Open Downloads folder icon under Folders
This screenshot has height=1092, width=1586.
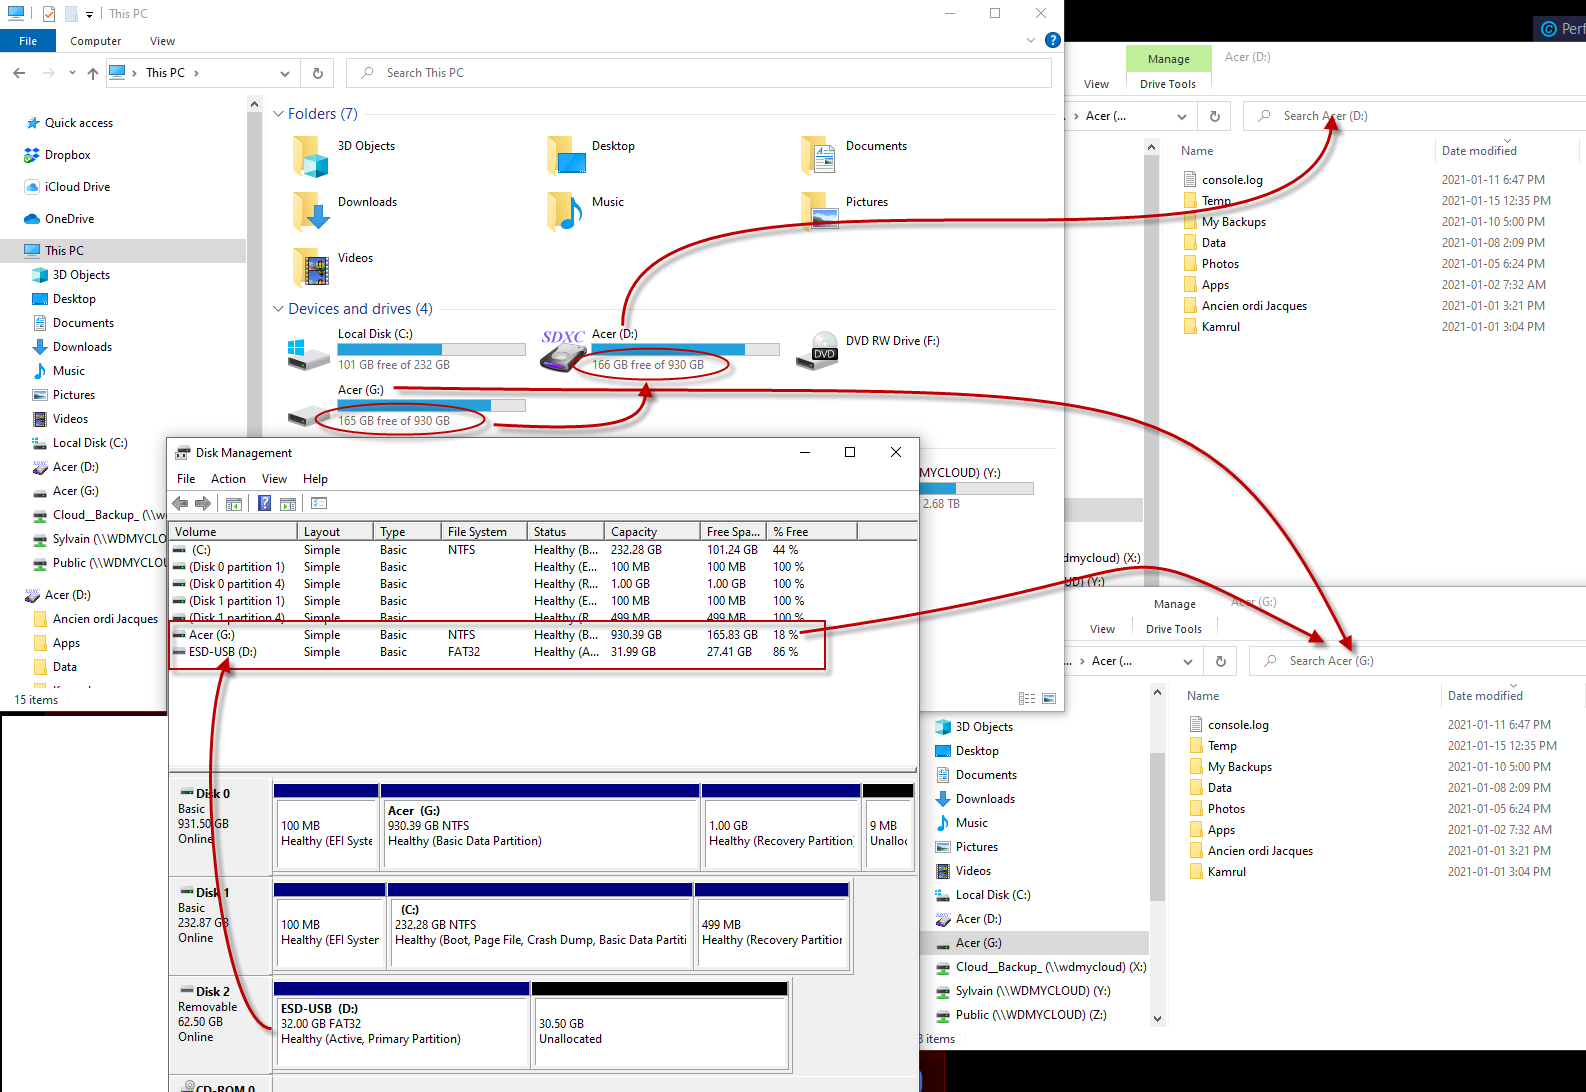[311, 211]
